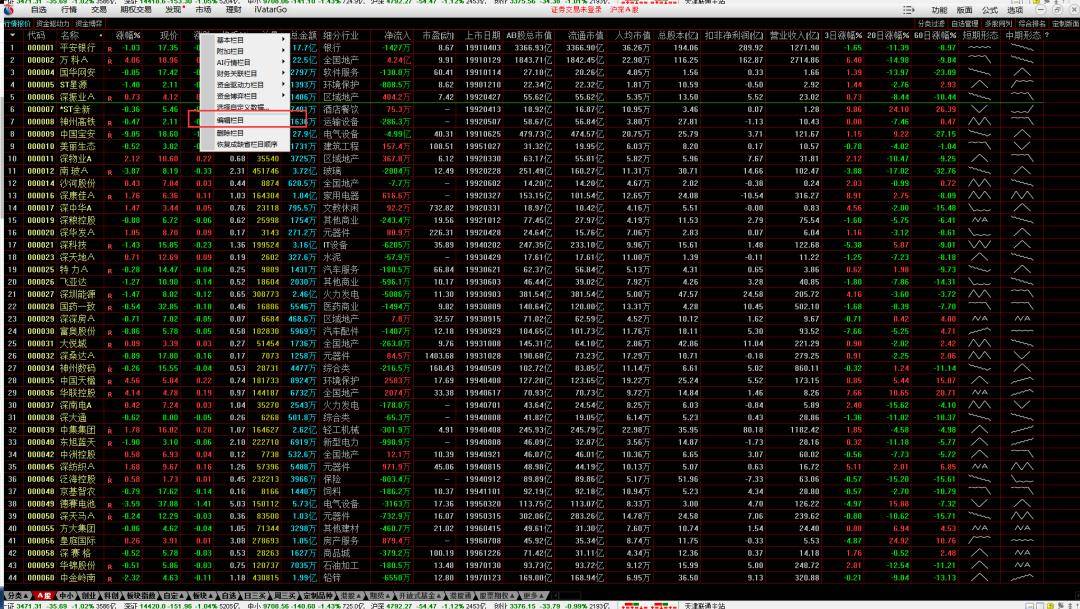Expand the AI行情栏目 submenu
The image size is (1080, 609).
click(245, 62)
